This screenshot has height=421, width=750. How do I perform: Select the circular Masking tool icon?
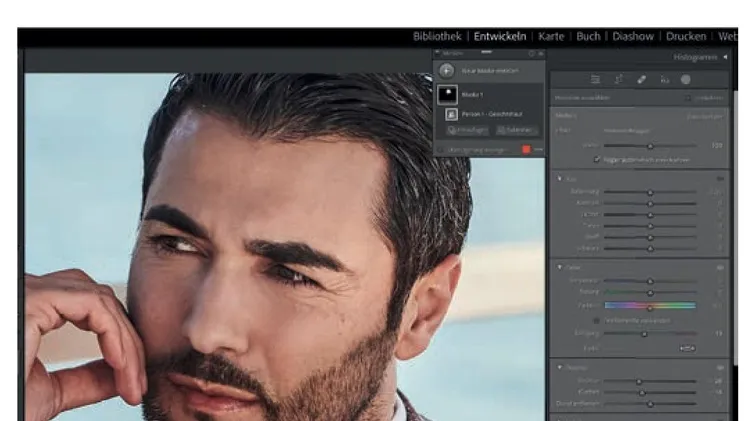coord(686,79)
